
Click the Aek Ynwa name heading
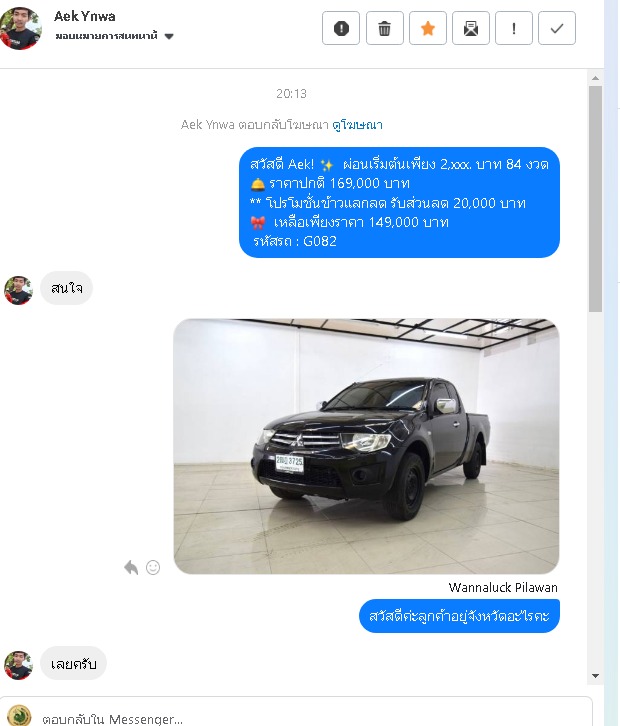click(84, 16)
